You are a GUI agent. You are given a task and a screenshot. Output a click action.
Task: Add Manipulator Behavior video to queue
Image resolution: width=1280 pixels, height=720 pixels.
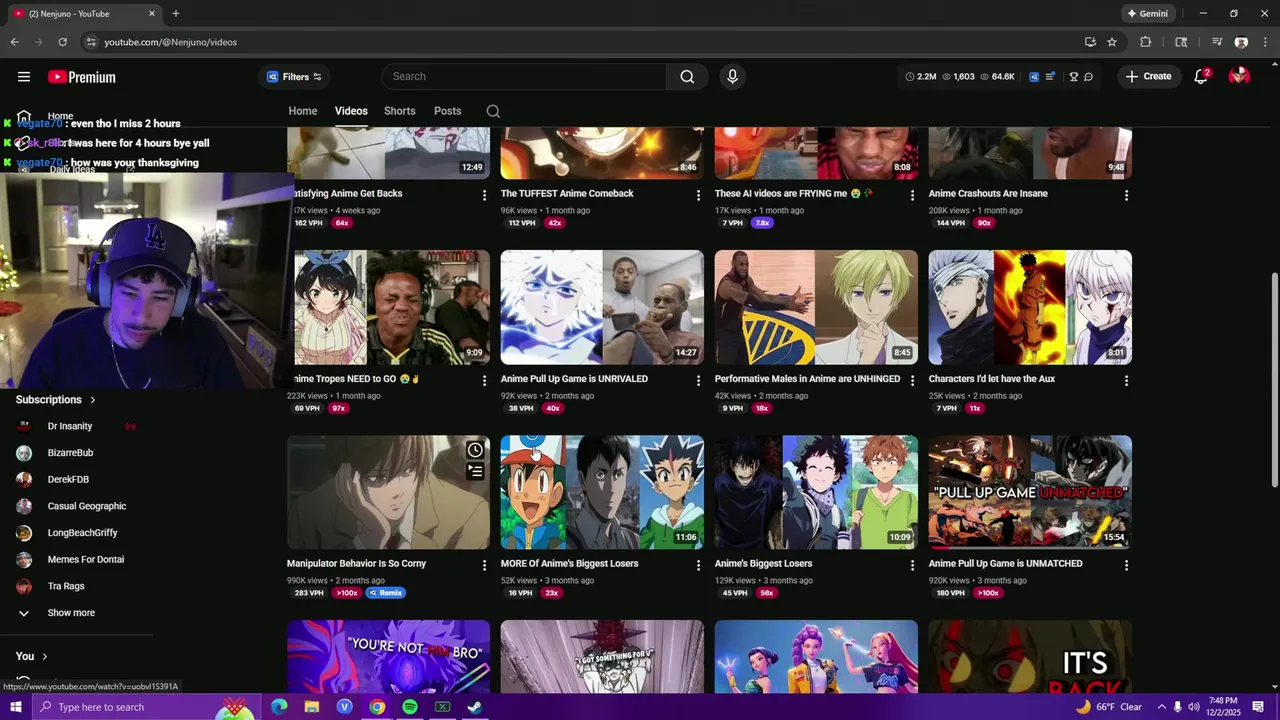[x=475, y=471]
